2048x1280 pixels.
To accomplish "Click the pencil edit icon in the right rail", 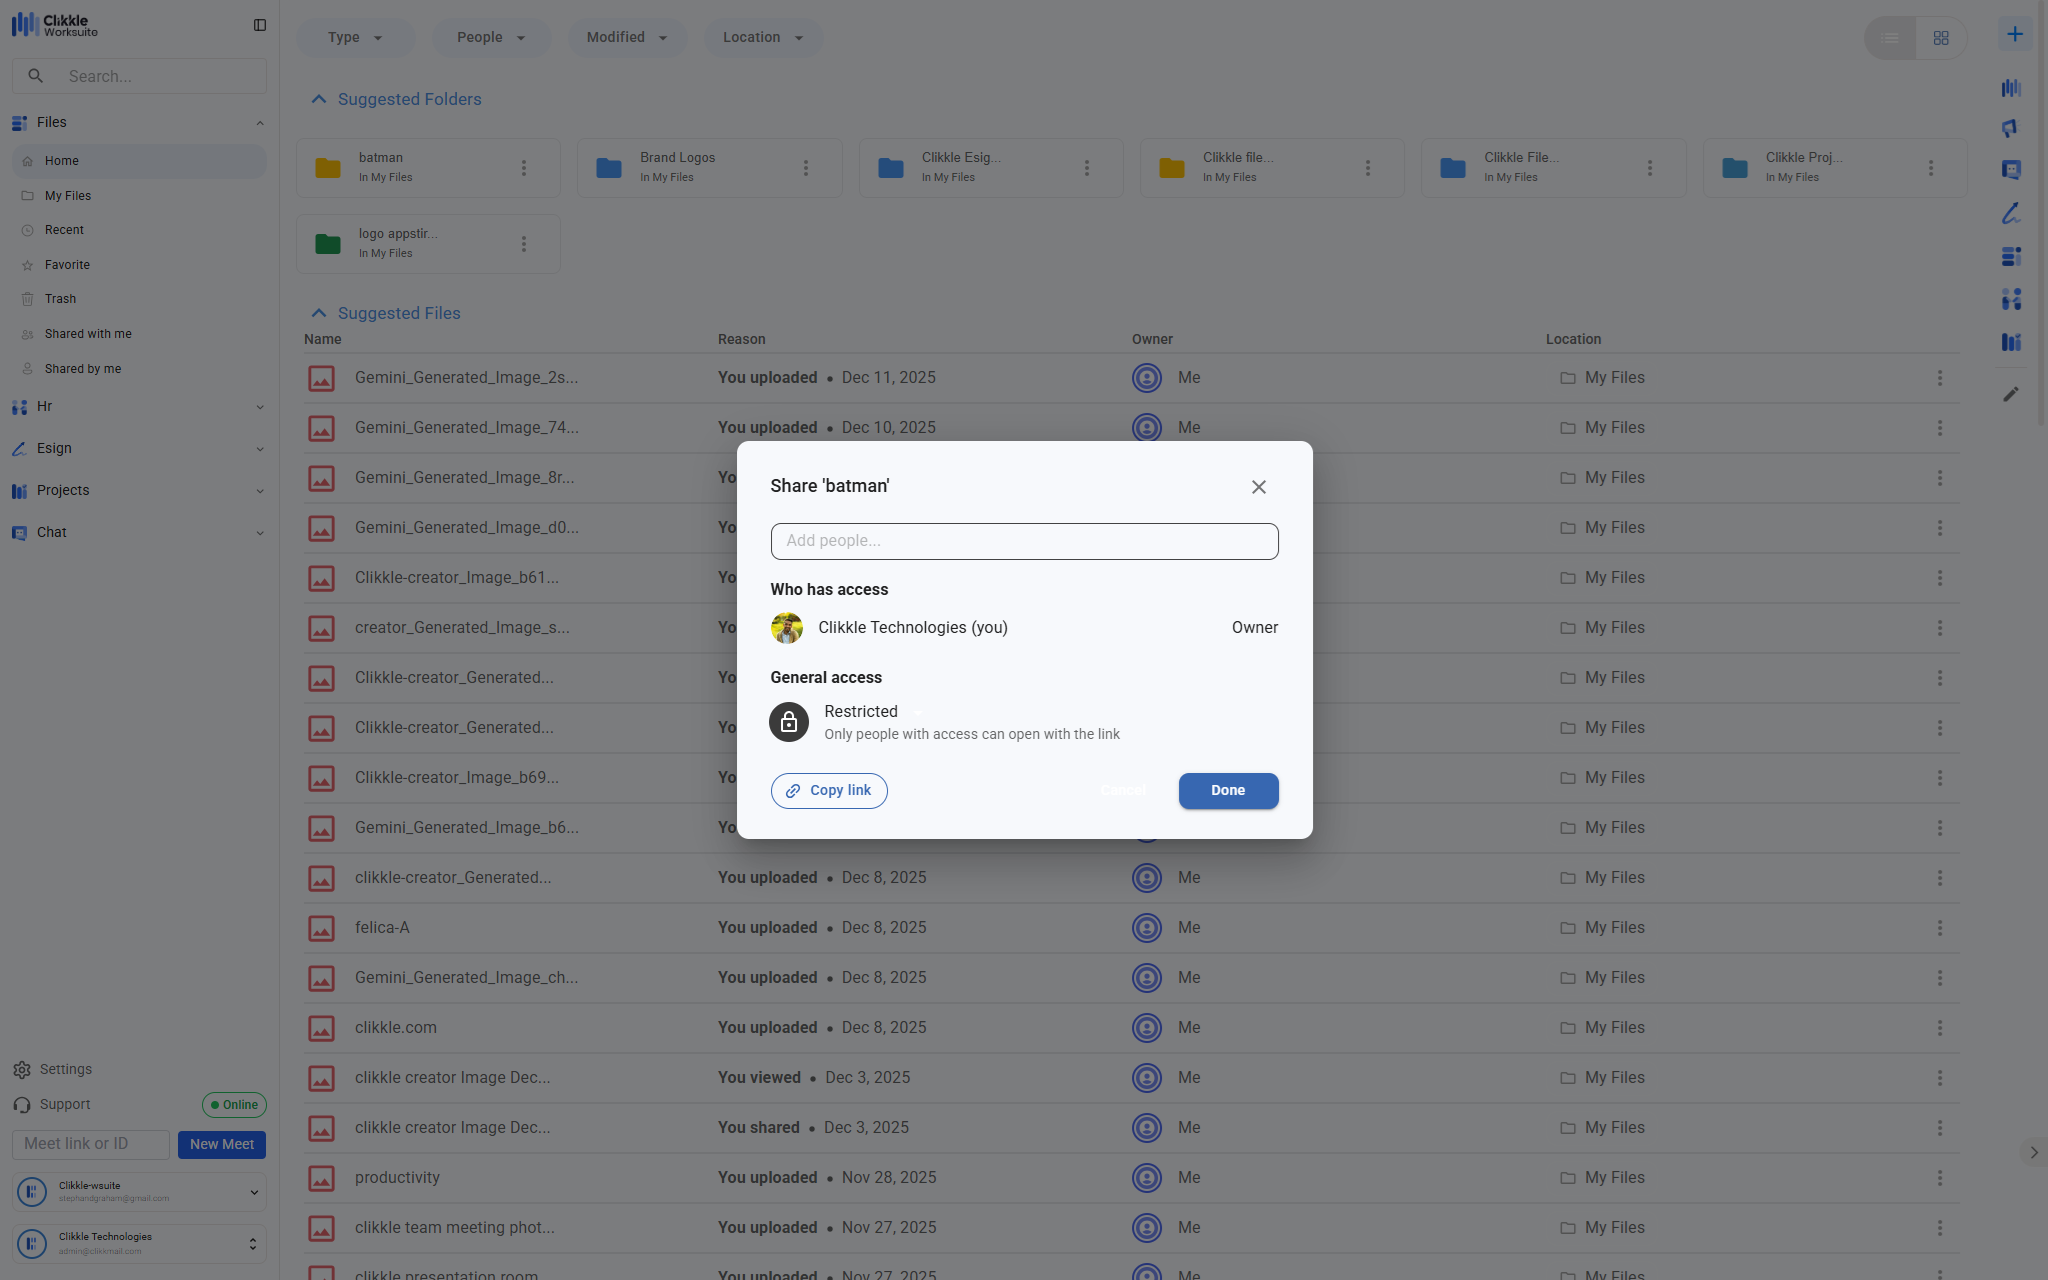I will [2011, 394].
